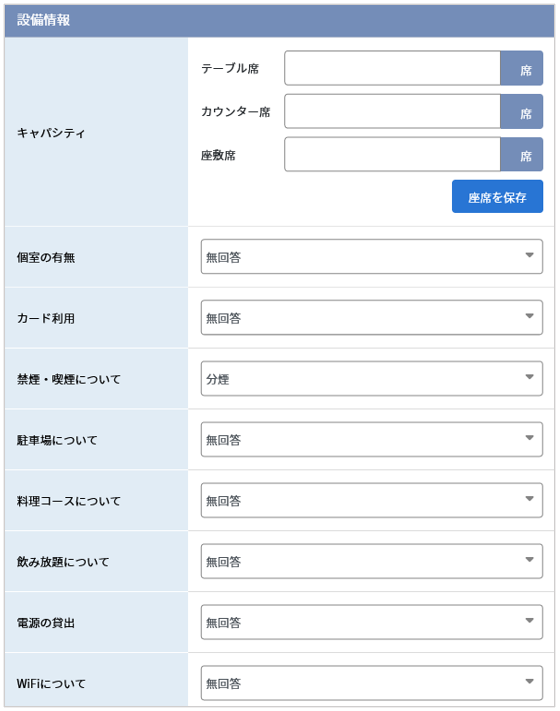
Task: Open the 電源の貸出 dropdown
Action: [371, 622]
